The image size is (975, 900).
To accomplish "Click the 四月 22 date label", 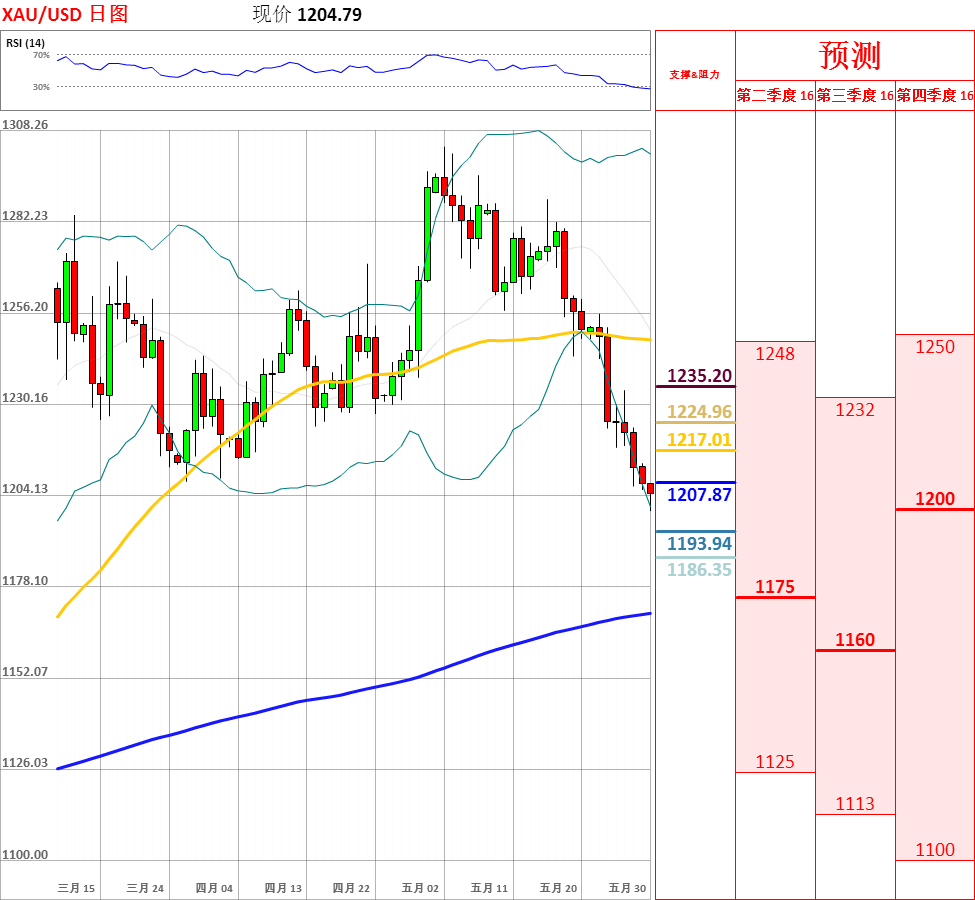I will (351, 888).
